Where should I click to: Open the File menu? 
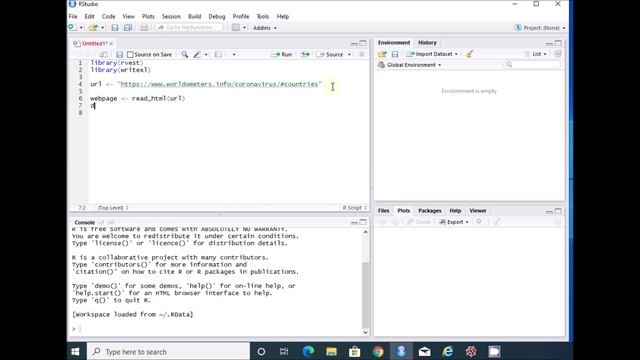pos(73,16)
